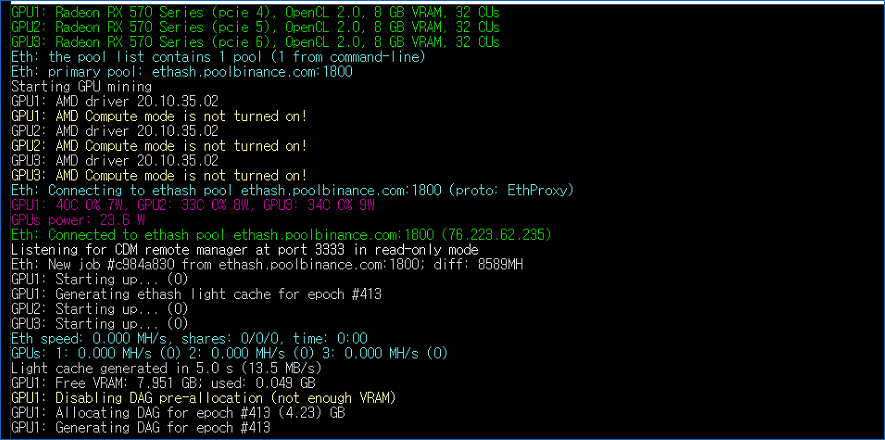Click the 'New job #c984a830' line

coord(267,264)
